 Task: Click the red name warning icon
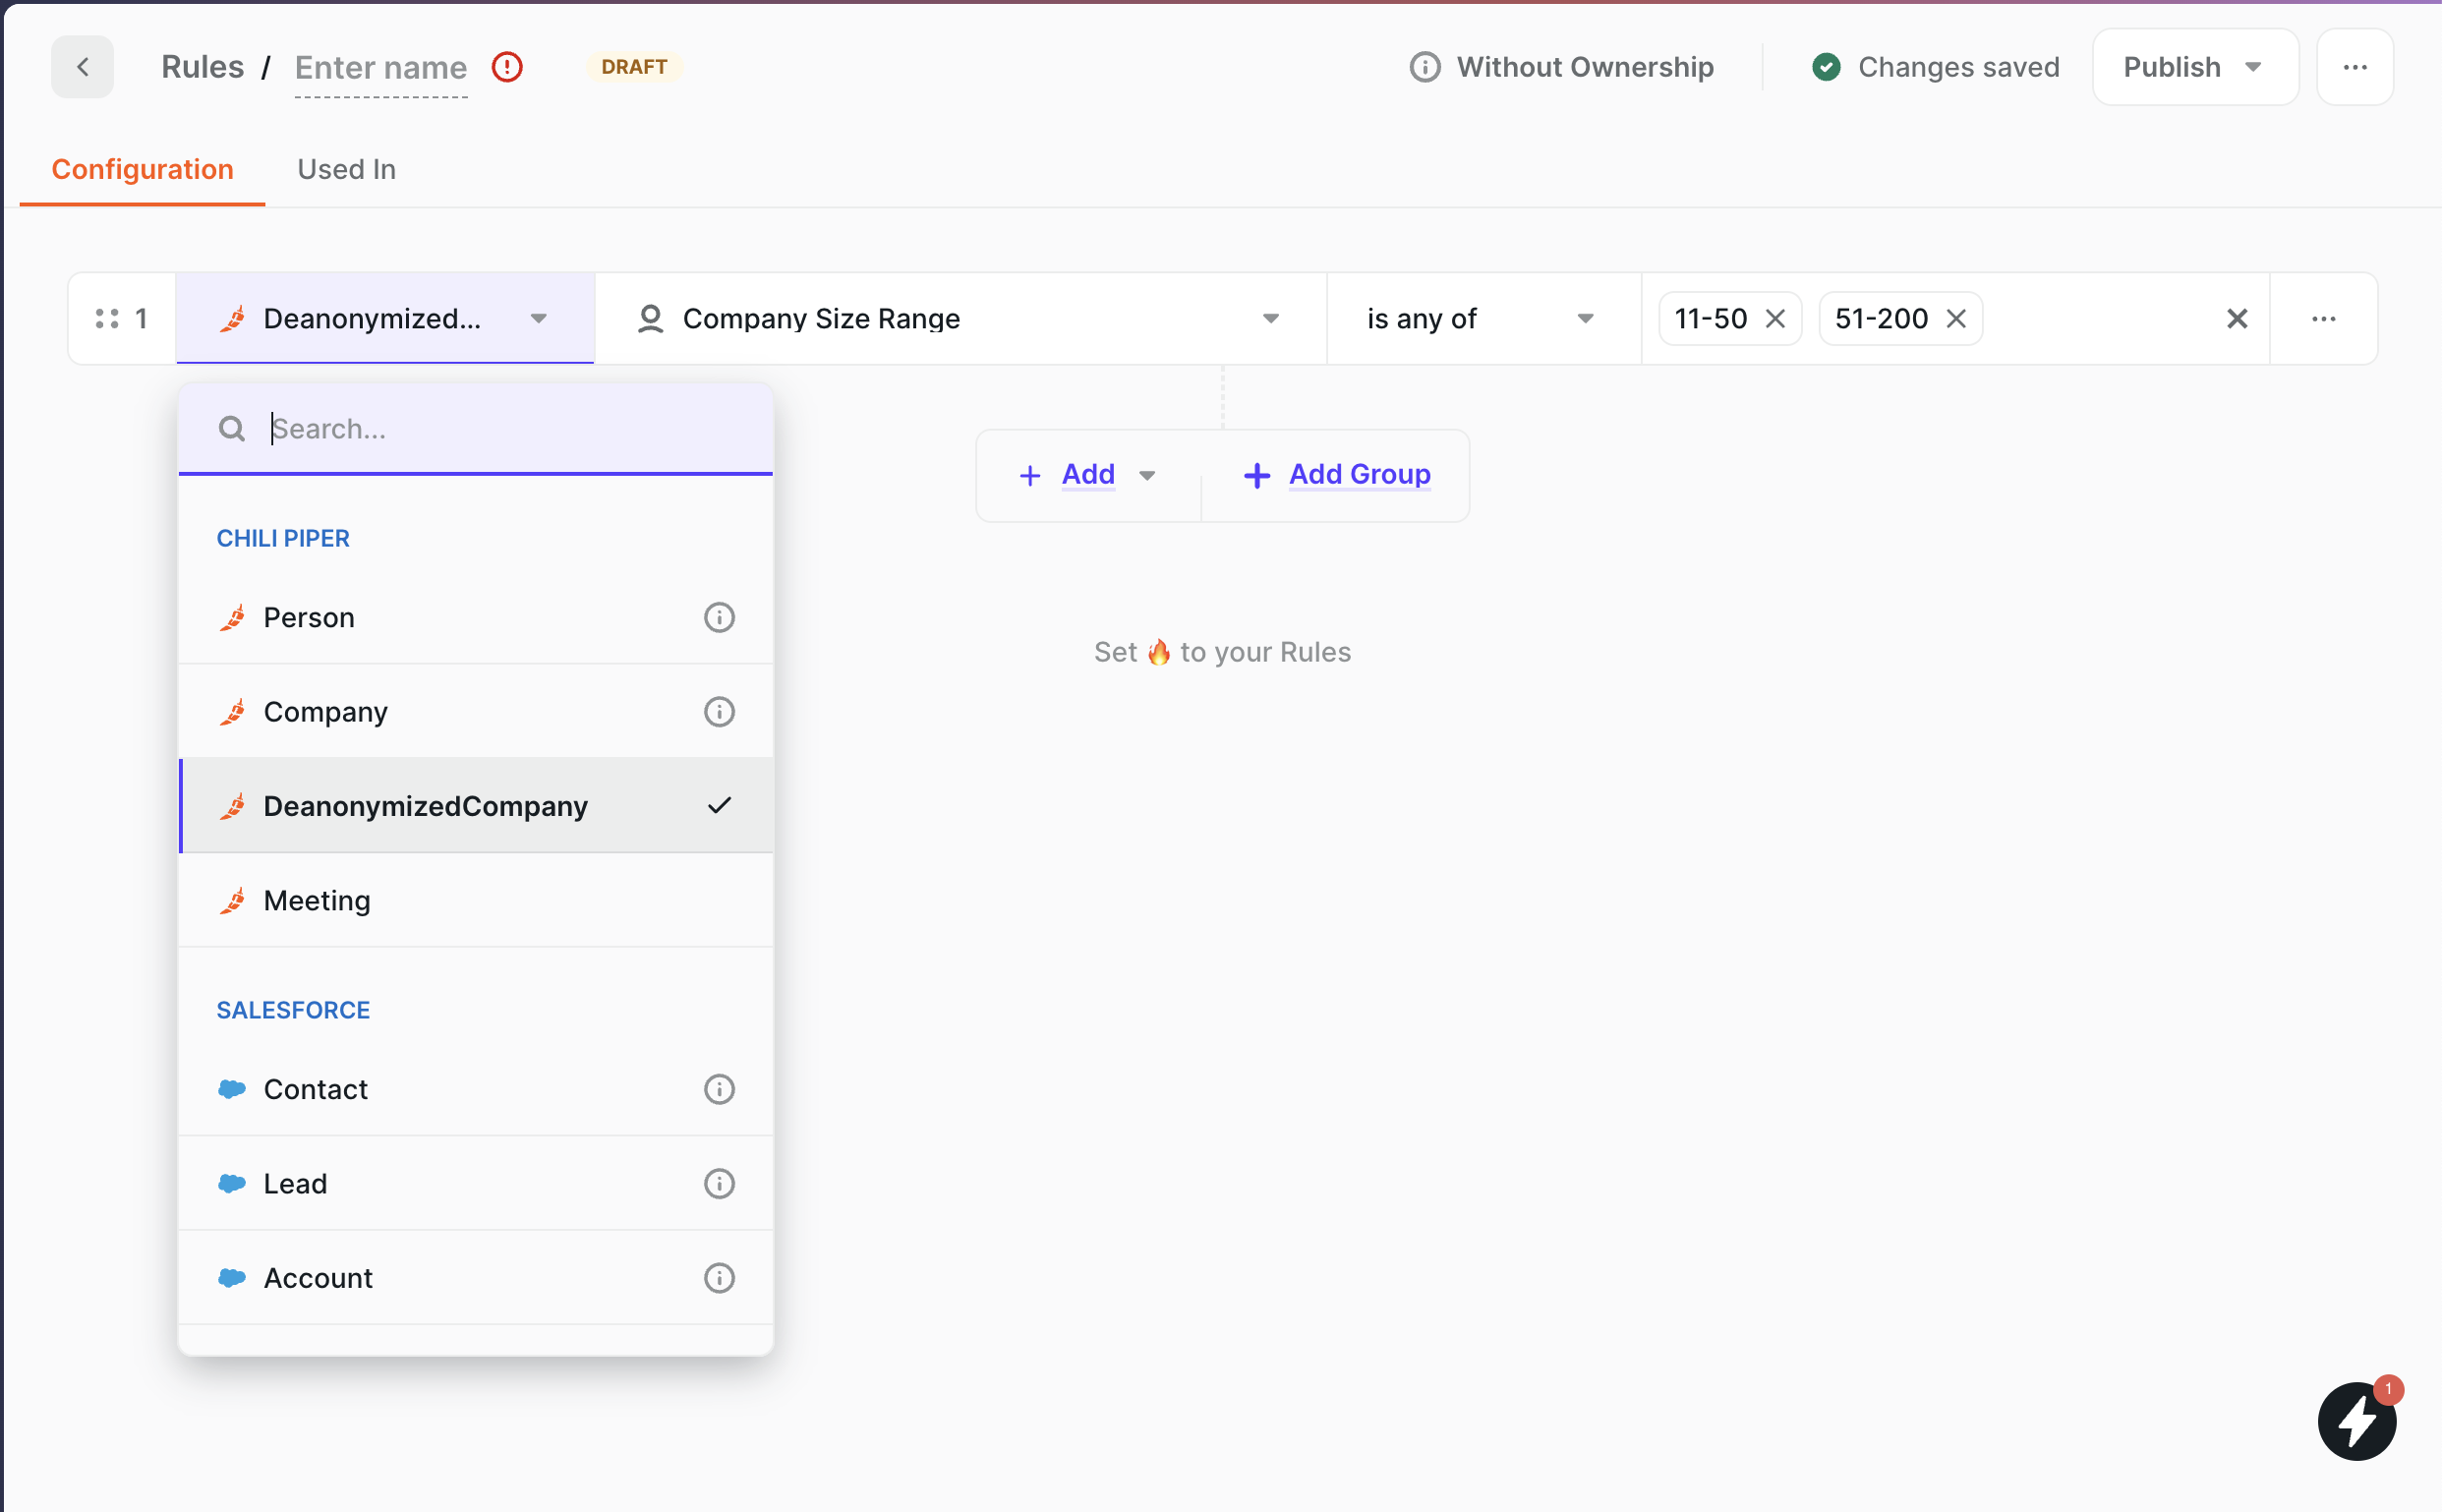tap(507, 67)
